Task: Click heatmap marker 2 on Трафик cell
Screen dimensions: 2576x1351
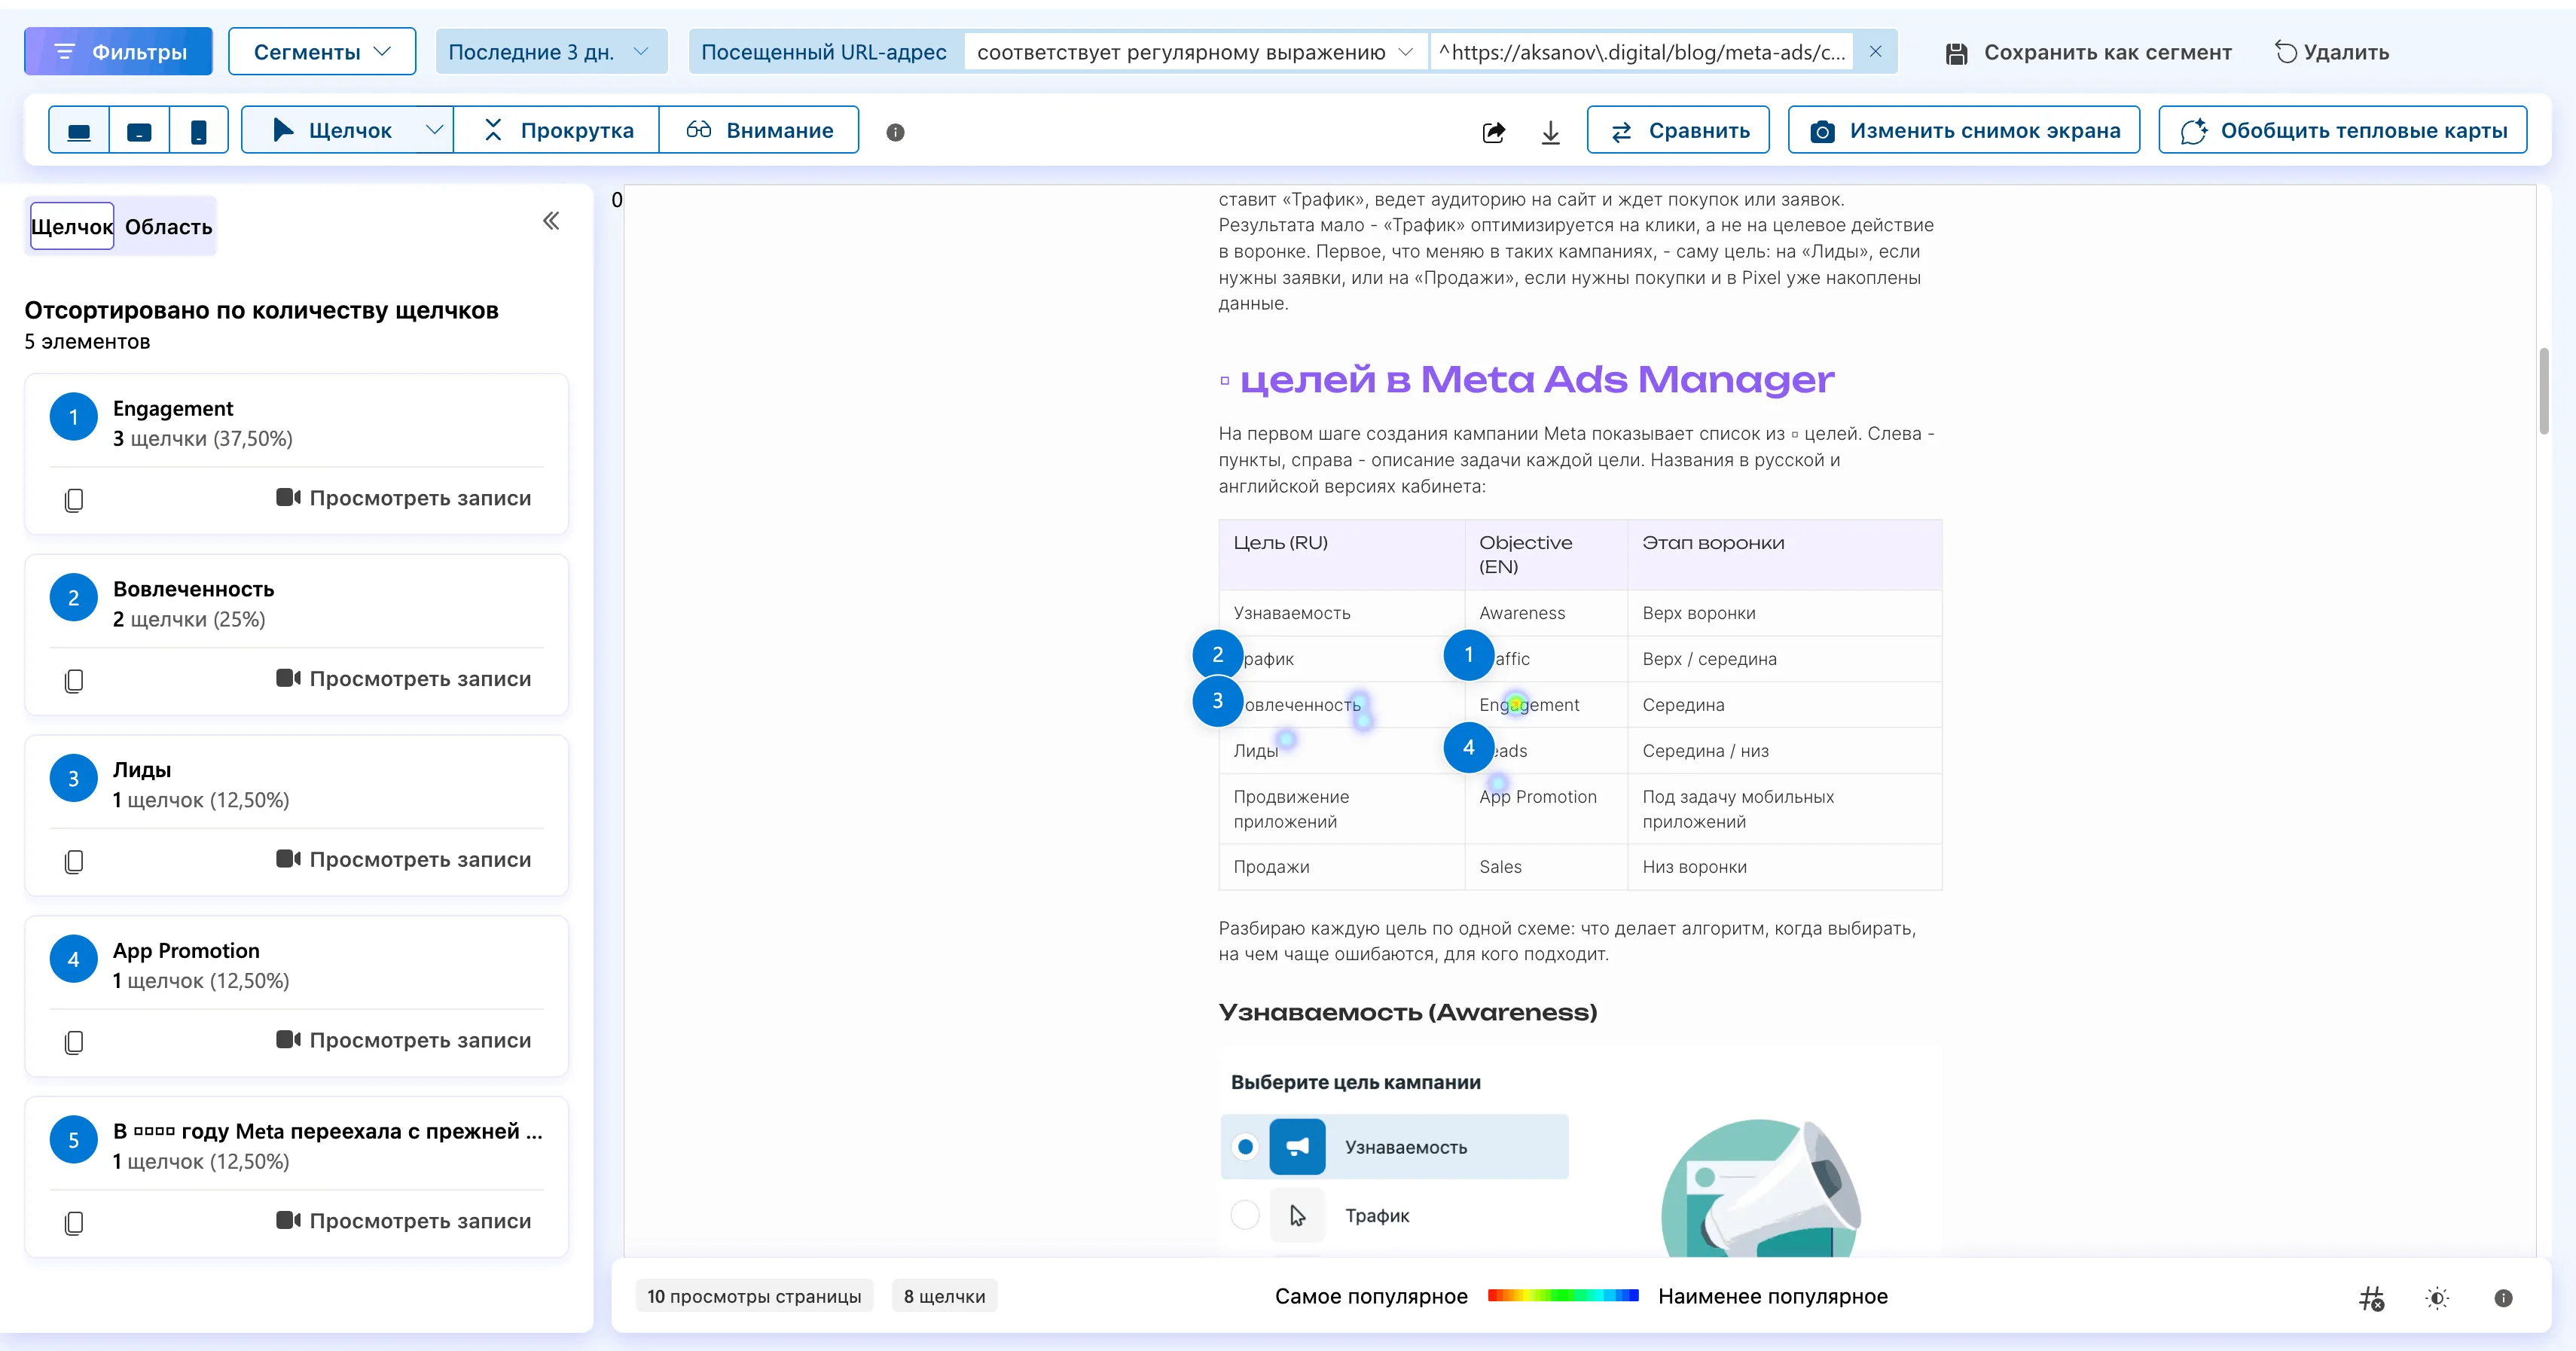Action: click(1218, 655)
